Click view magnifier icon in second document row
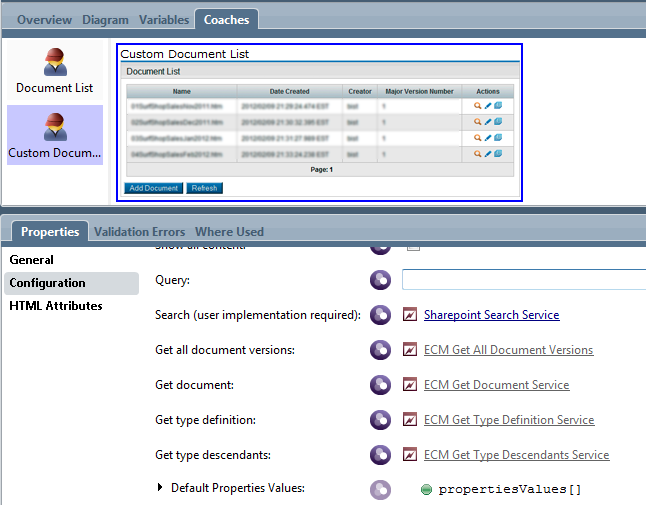The height and width of the screenshot is (505, 646). (x=477, y=122)
